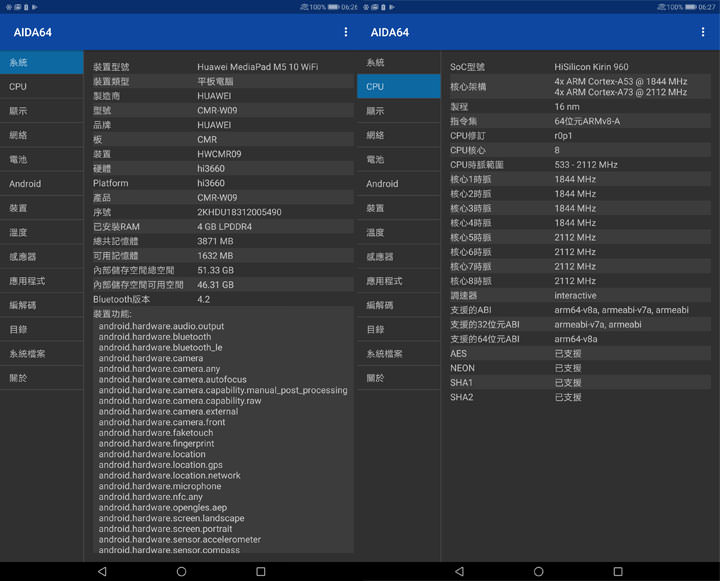Tap android.hardware.nfc.any feature line

[151, 497]
